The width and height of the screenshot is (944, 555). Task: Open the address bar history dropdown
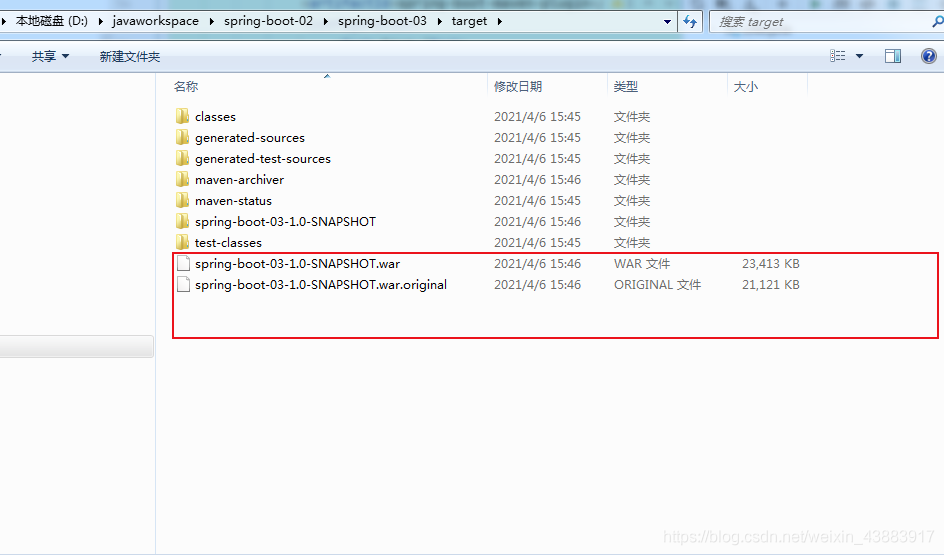(x=667, y=22)
